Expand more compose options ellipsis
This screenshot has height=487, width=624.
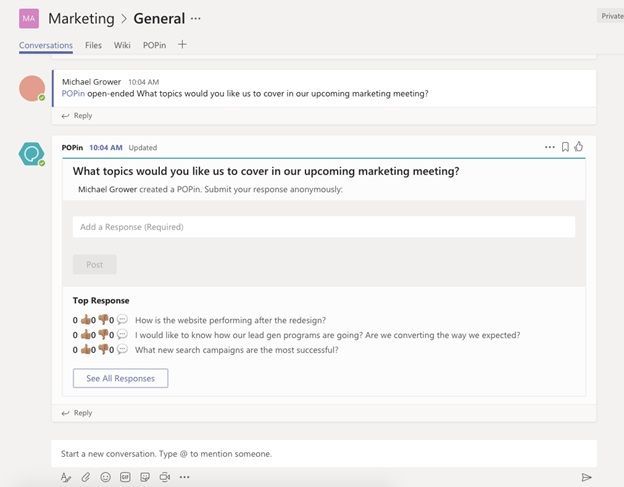point(184,477)
